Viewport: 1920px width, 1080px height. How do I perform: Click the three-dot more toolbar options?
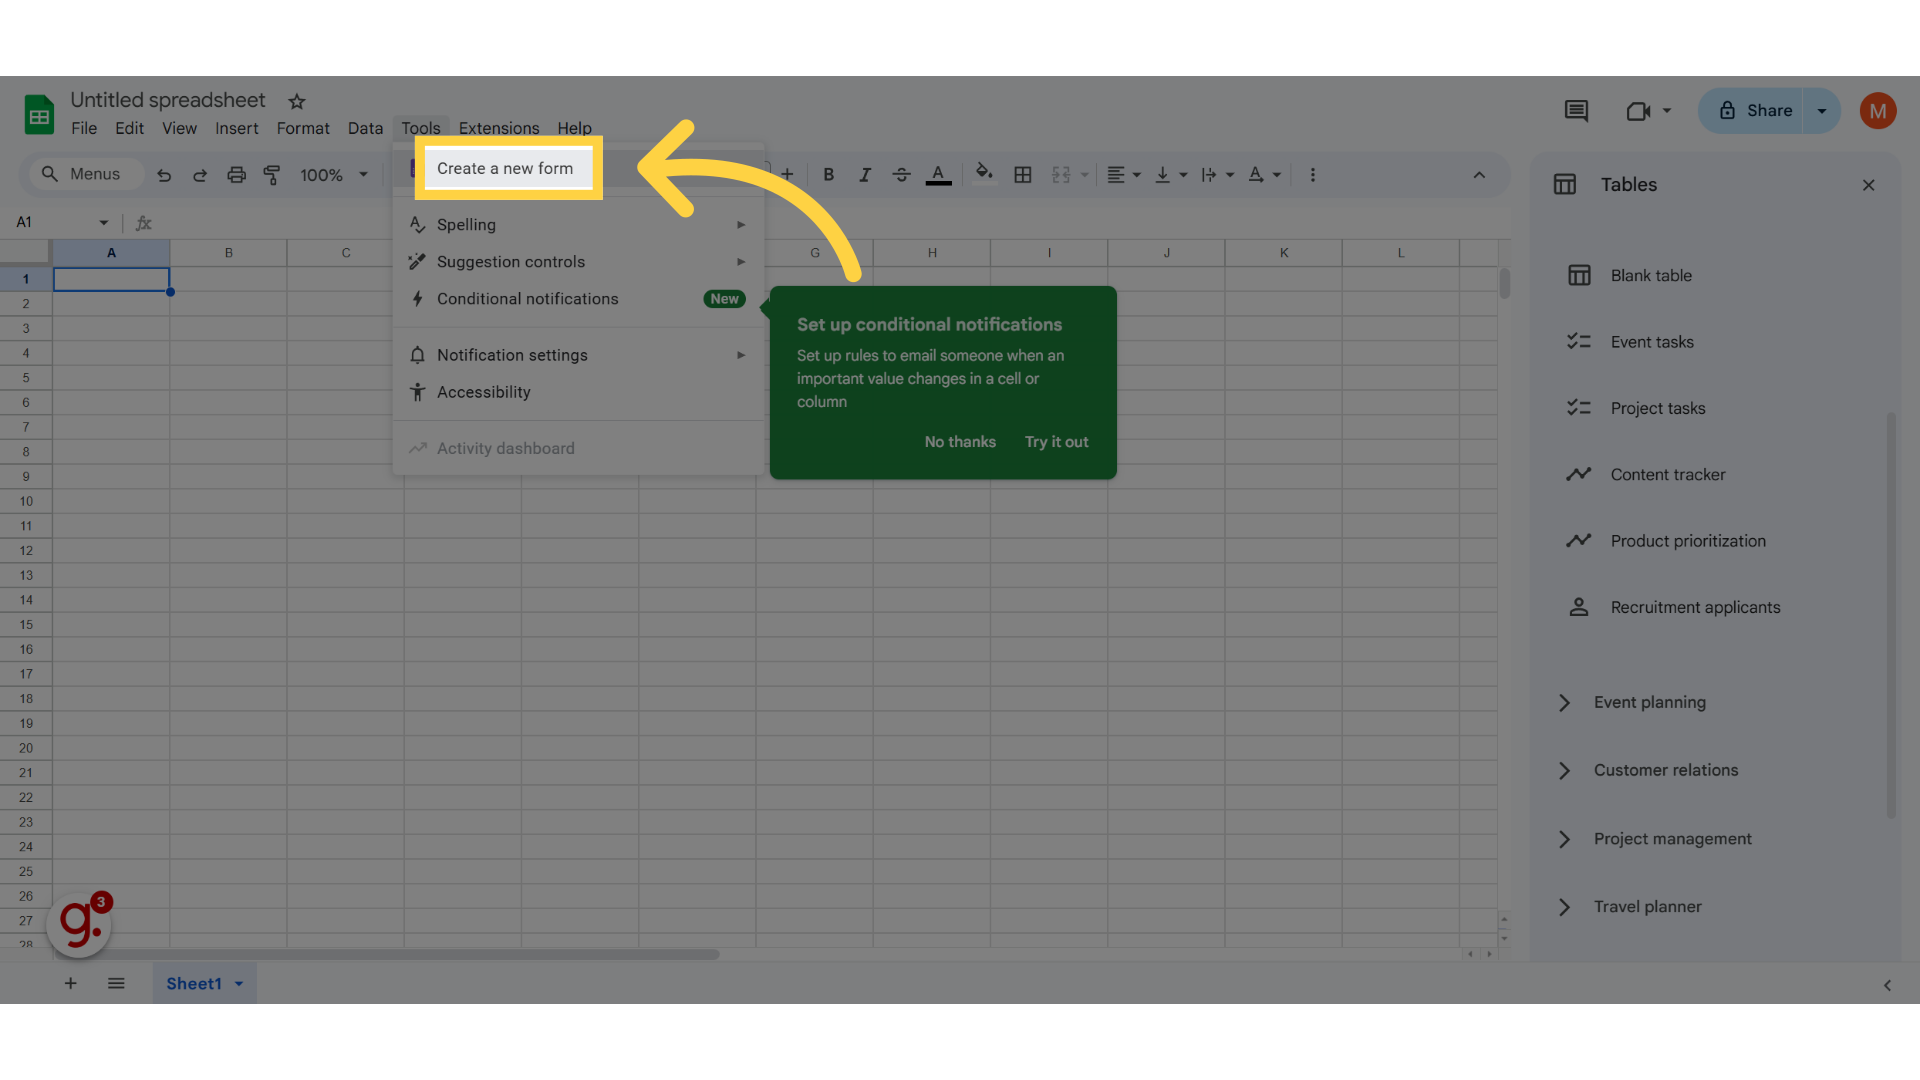[x=1313, y=175]
